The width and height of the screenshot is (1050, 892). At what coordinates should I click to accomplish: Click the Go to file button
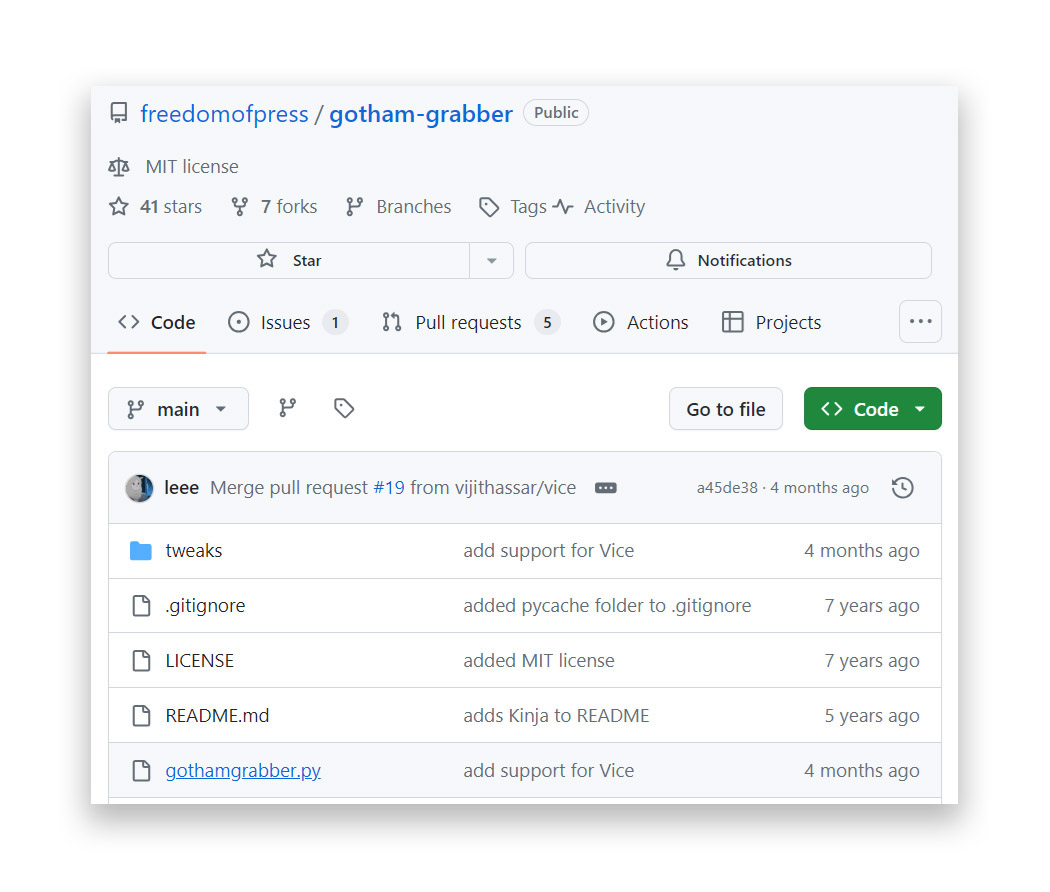tap(725, 409)
